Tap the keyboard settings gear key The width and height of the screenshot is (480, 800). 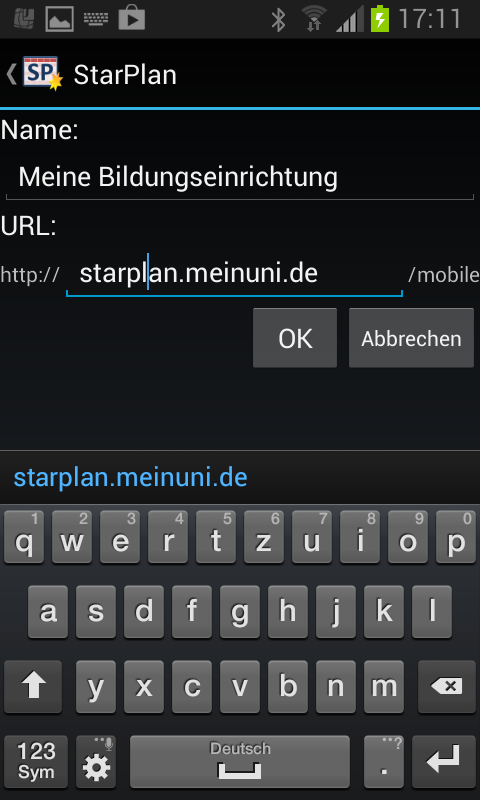click(x=96, y=761)
